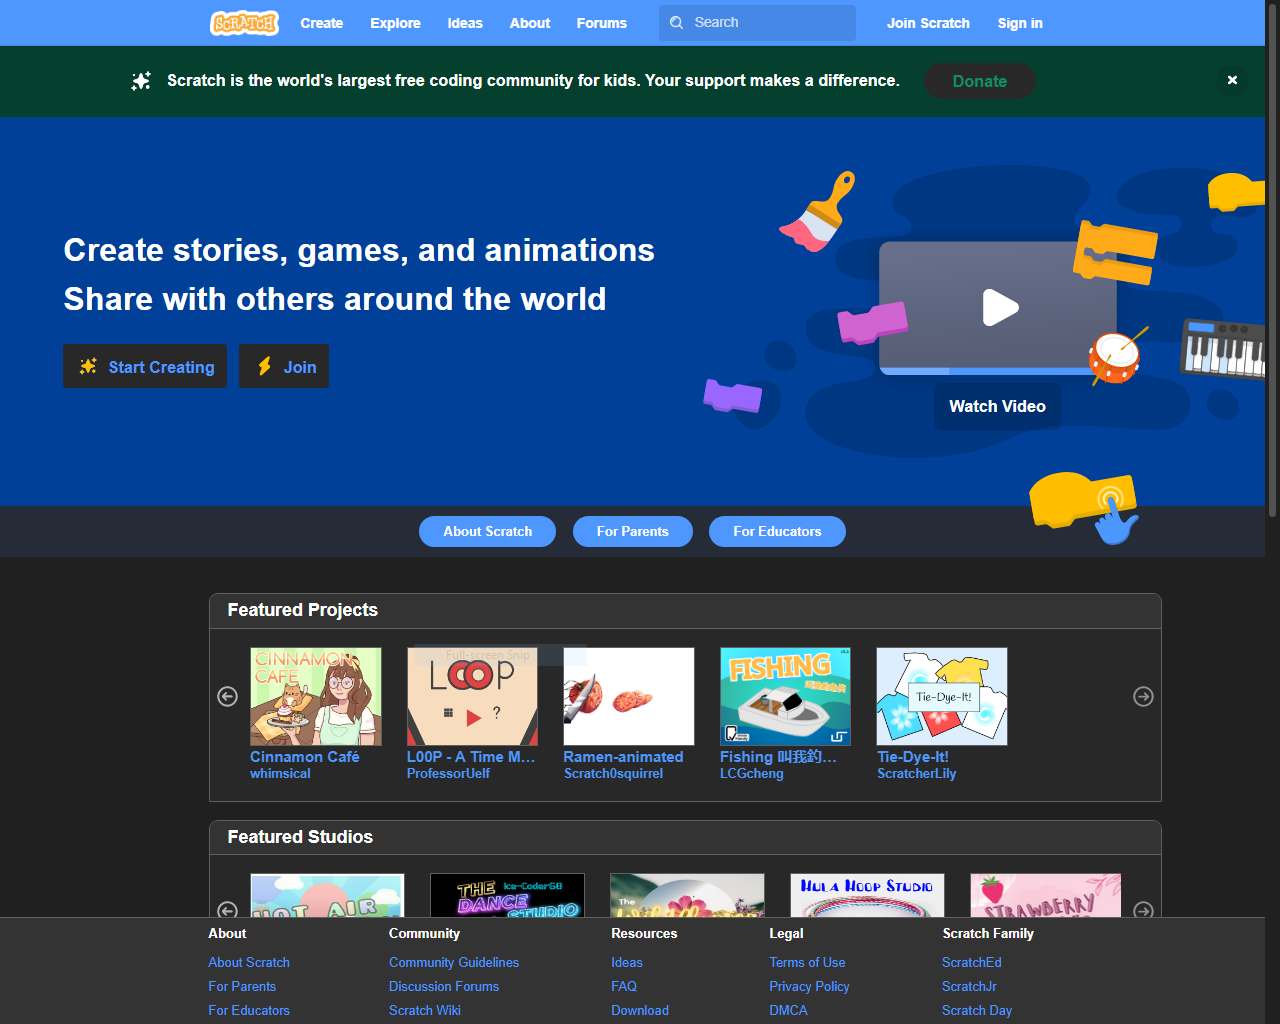Click the Donate button
The height and width of the screenshot is (1024, 1280).
pyautogui.click(x=979, y=81)
